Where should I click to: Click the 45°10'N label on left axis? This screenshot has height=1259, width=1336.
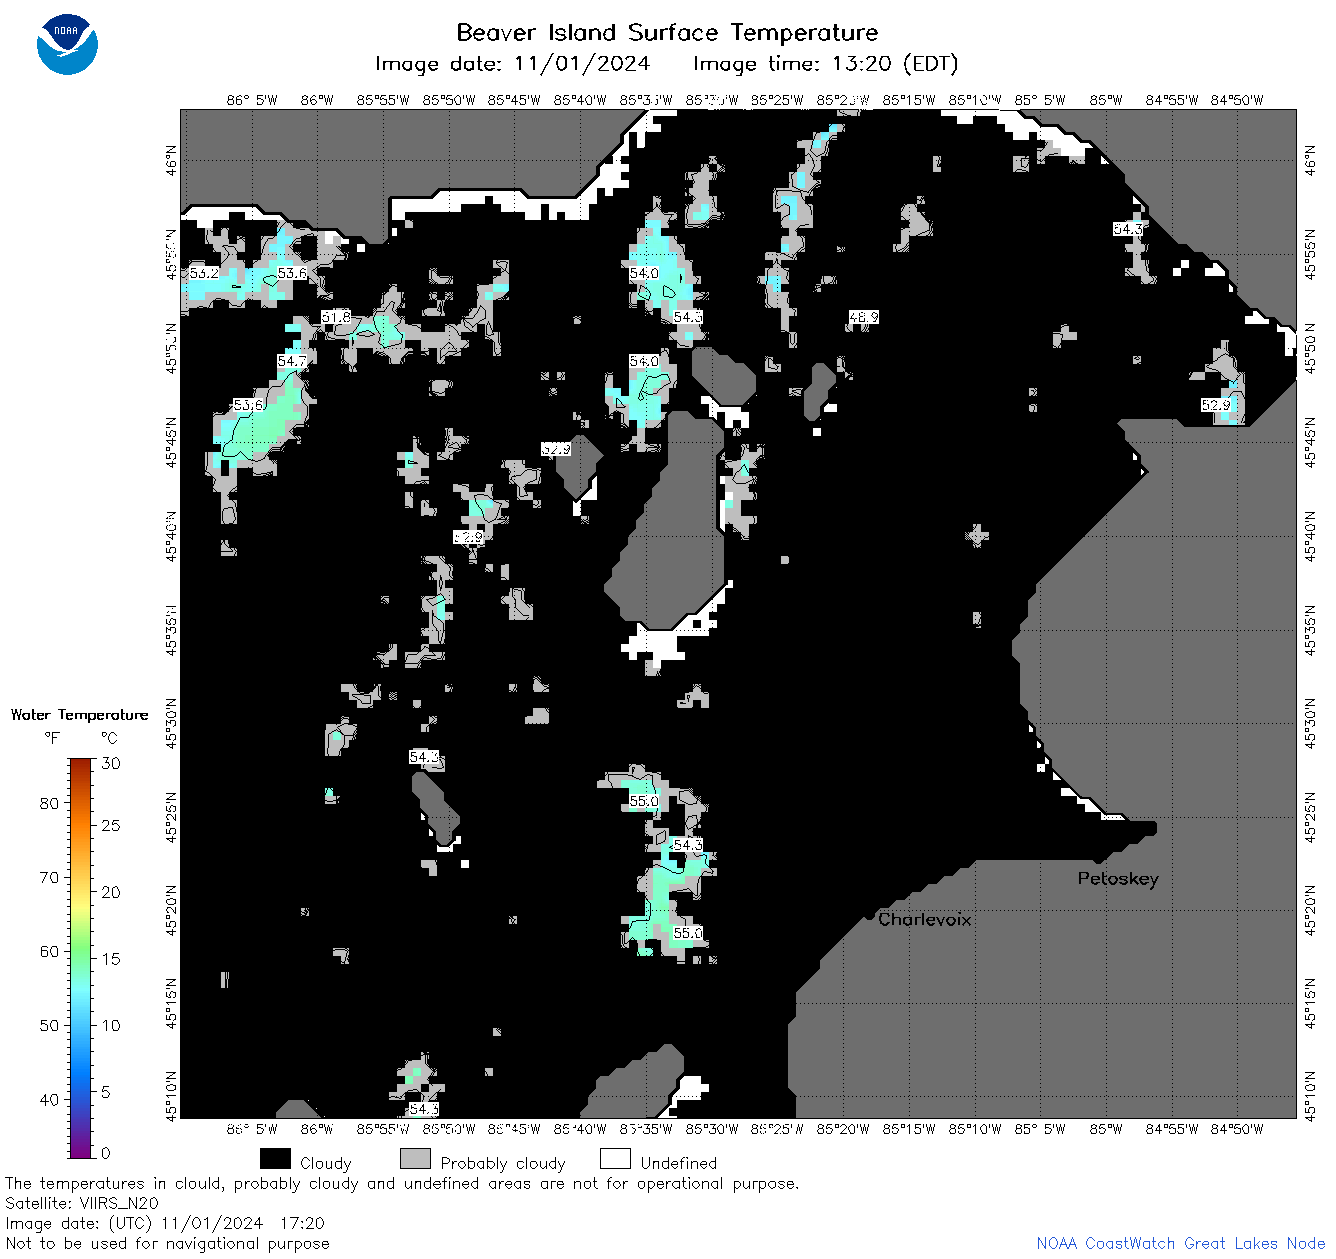172,1095
